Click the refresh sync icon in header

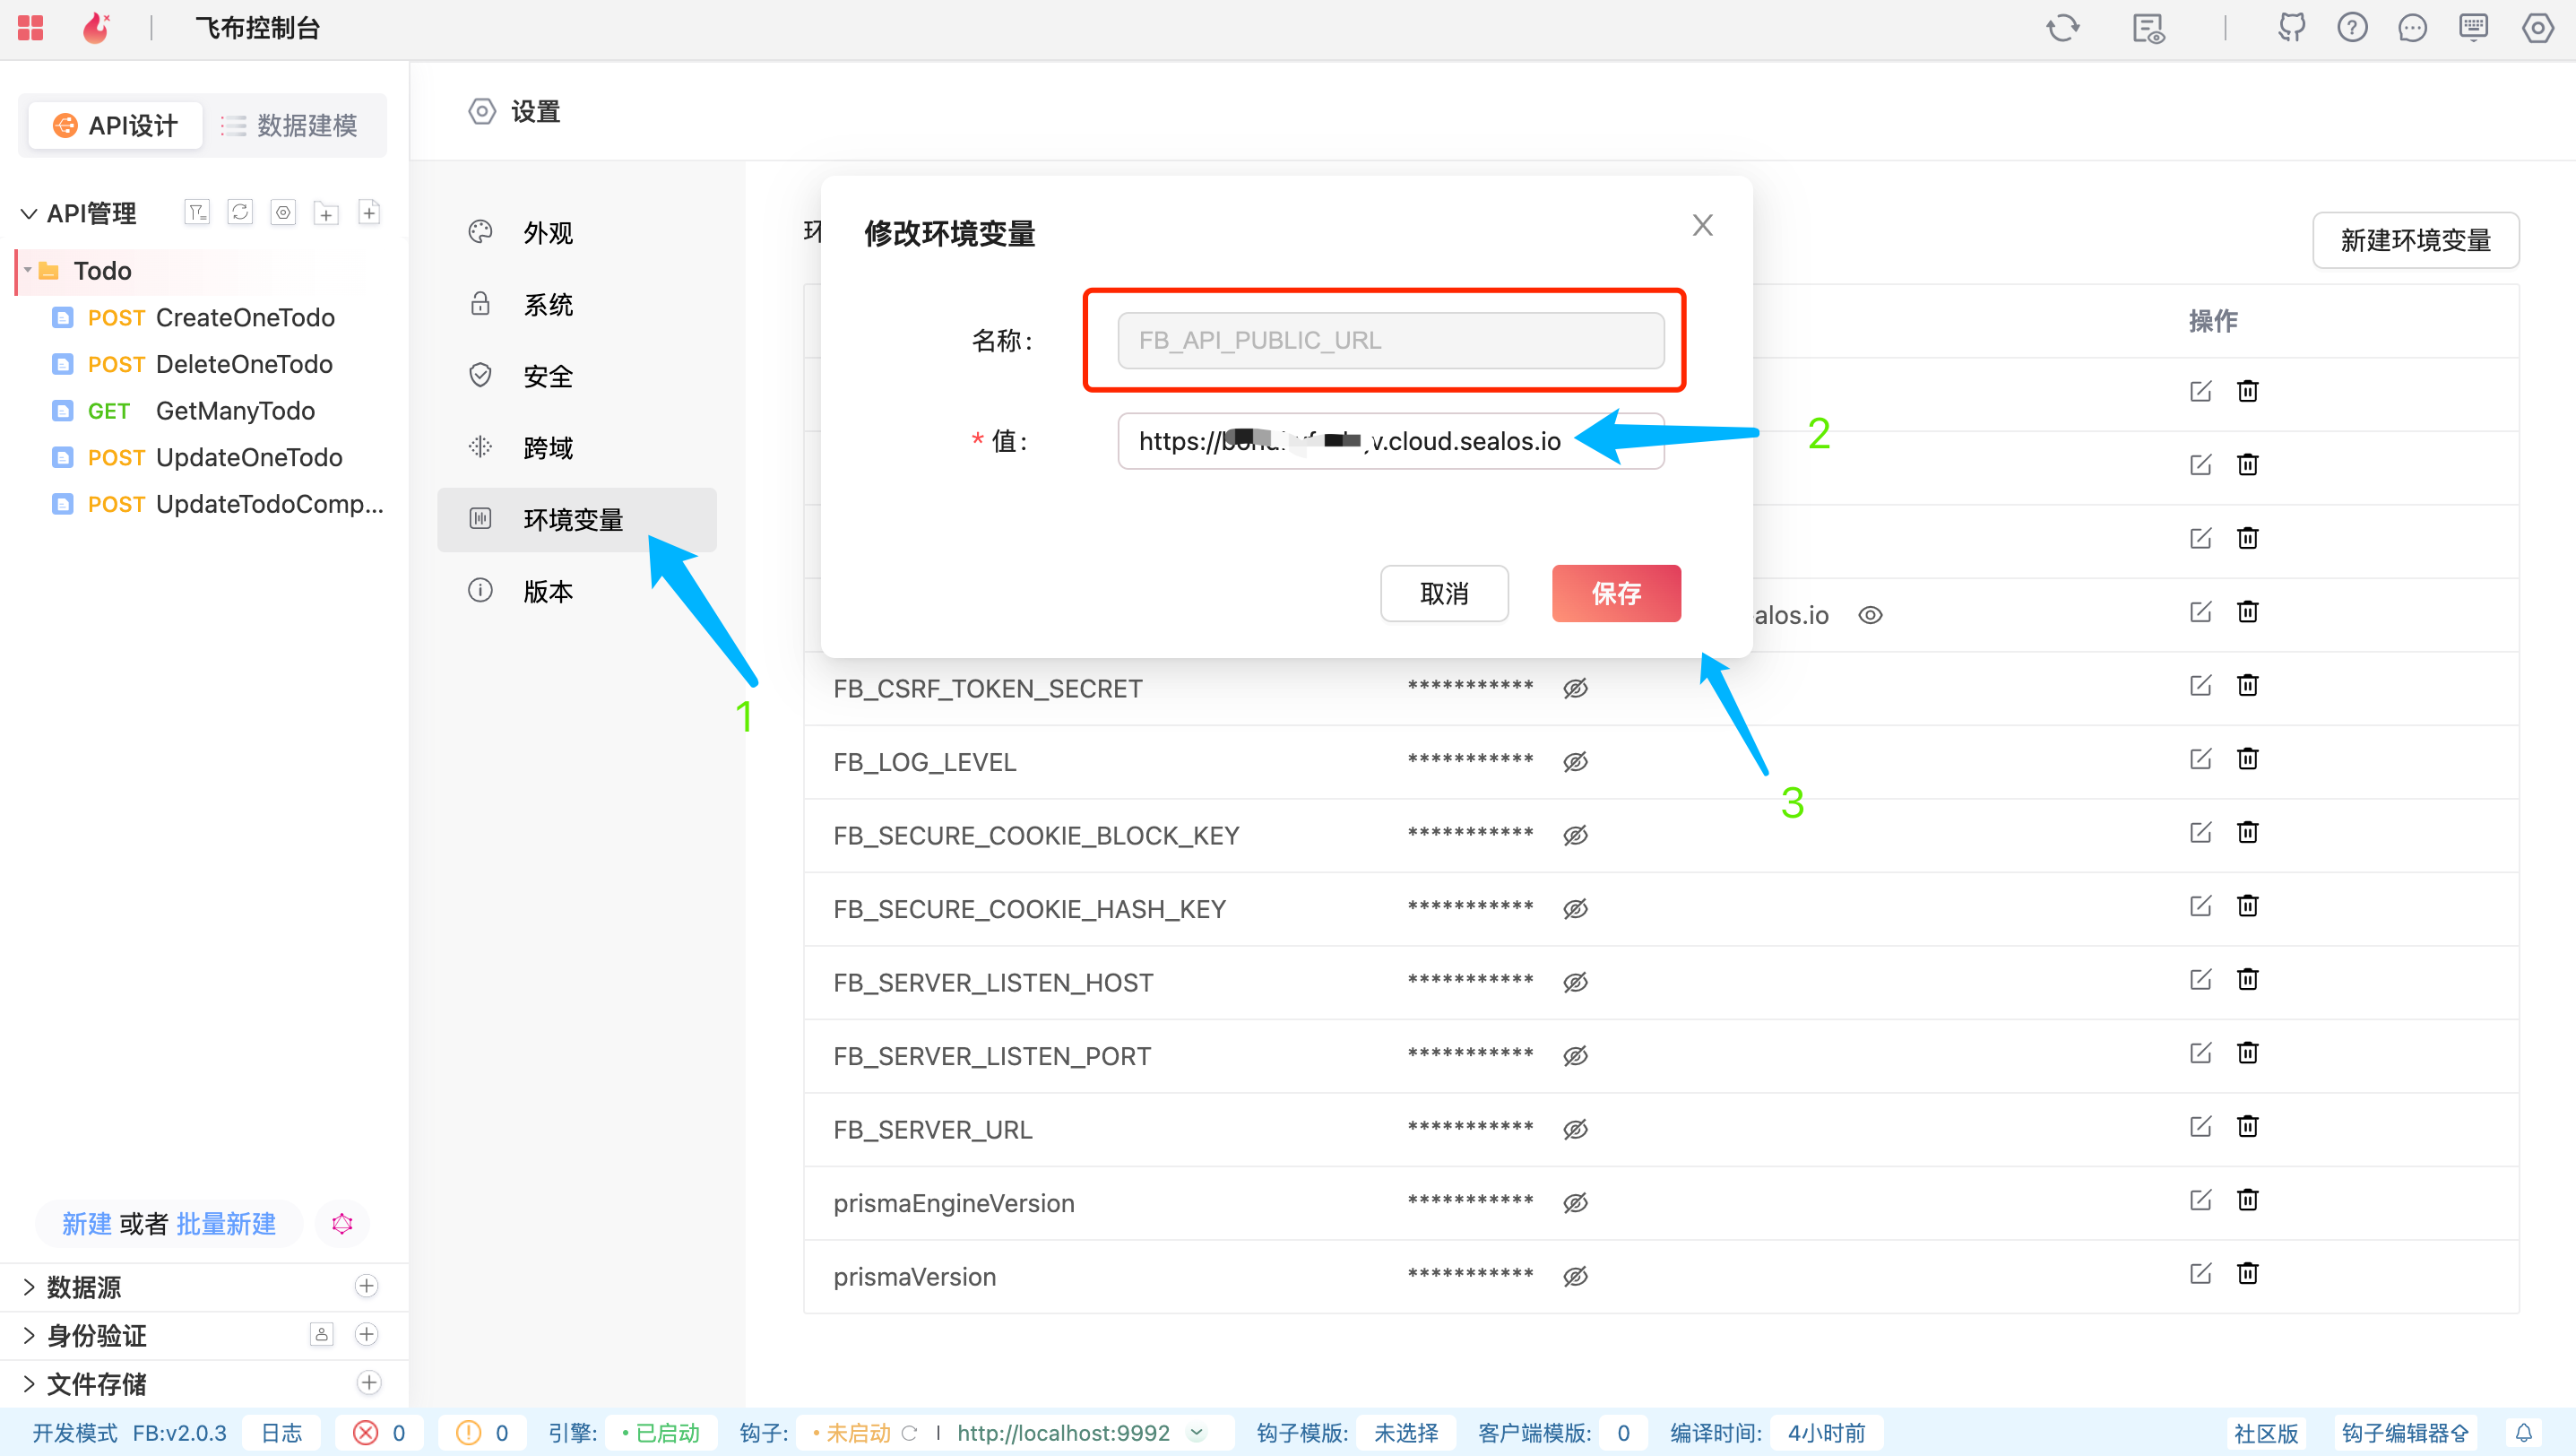click(x=2062, y=27)
